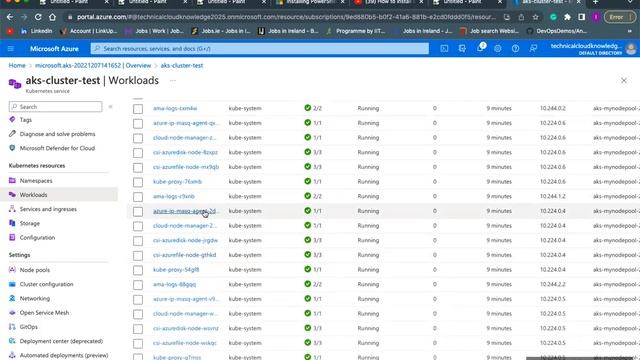The width and height of the screenshot is (640, 360).
Task: Collapse the sidebar menu with the chevron
Action: pos(110,107)
